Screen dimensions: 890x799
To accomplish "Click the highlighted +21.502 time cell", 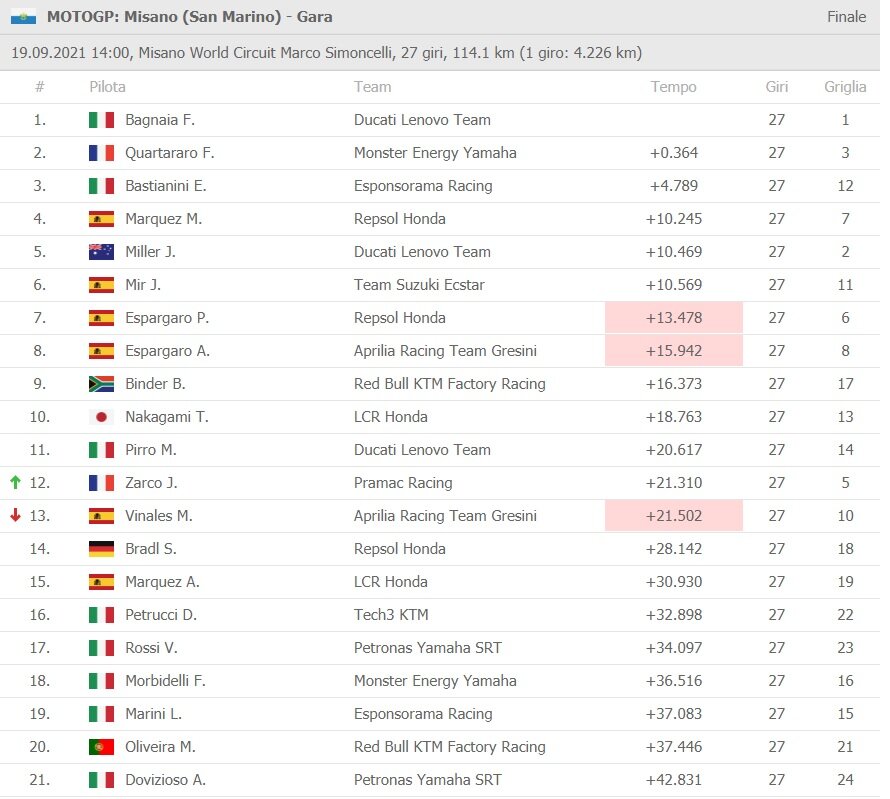I will click(x=674, y=516).
